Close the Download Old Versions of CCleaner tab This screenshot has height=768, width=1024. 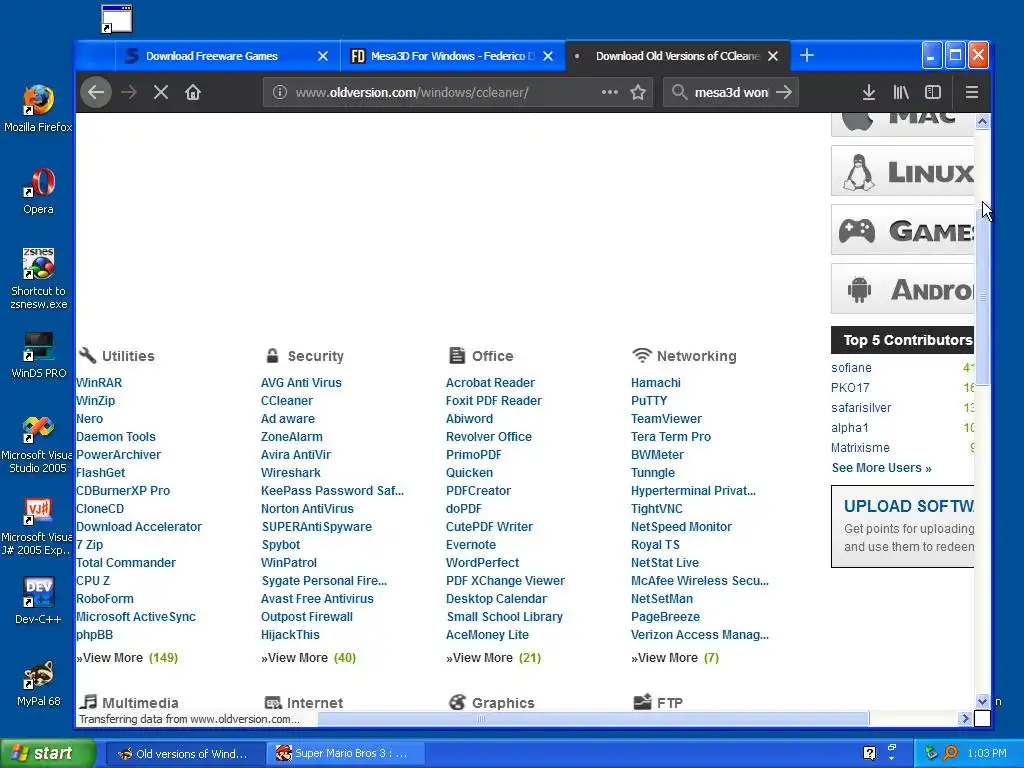[773, 56]
